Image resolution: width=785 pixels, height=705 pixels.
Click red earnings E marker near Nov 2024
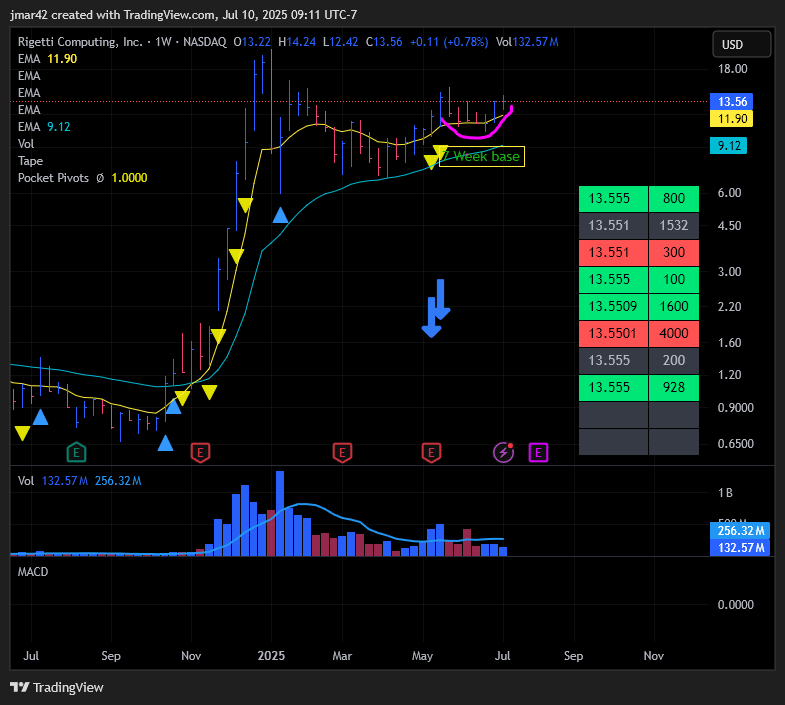pos(200,453)
